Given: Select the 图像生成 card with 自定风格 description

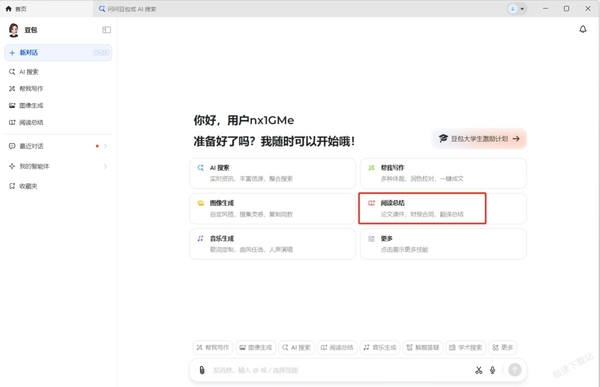Looking at the screenshot, I should point(272,209).
